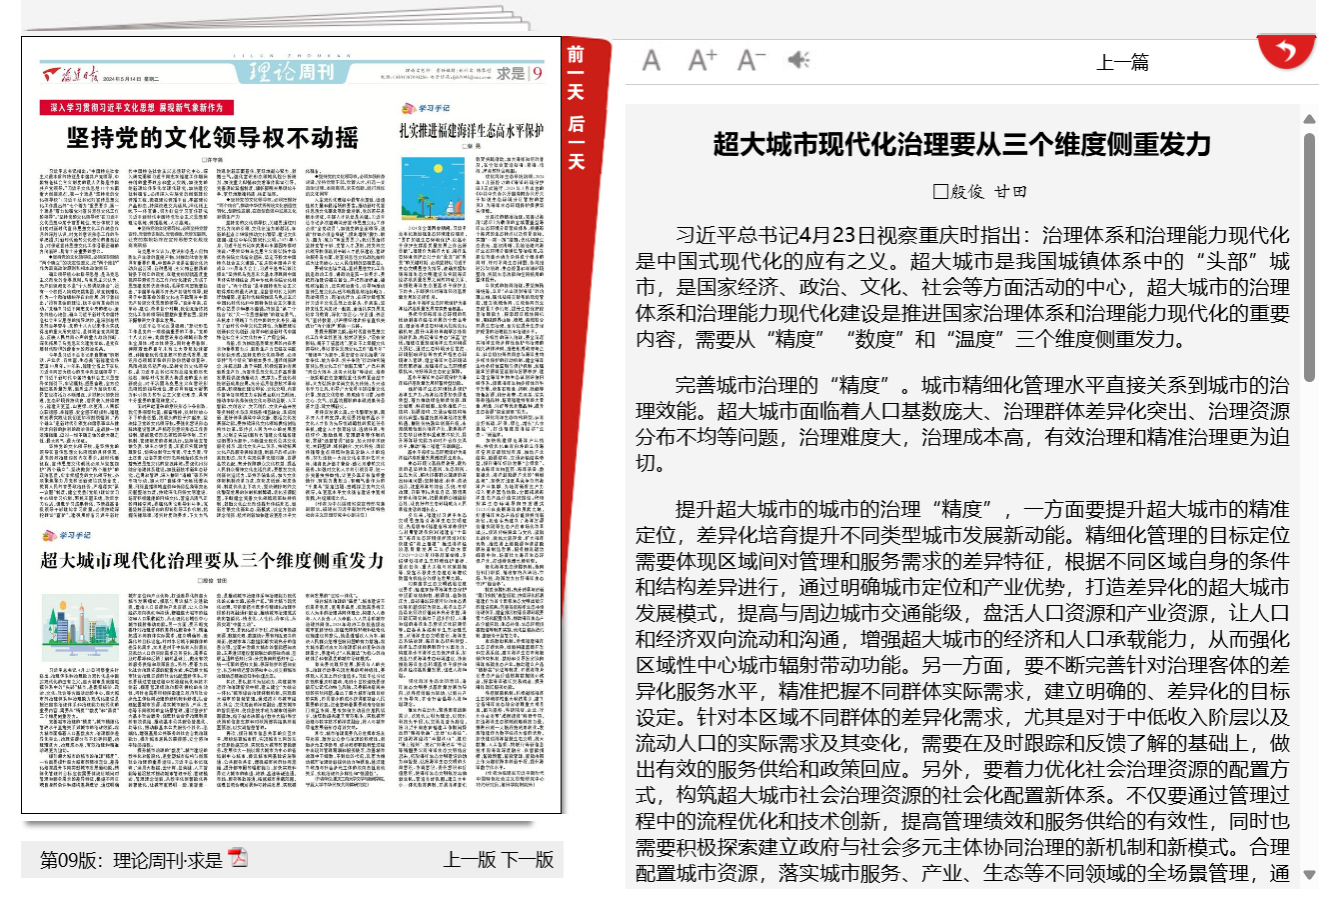1340x905 pixels.
Task: Open article 扎实推进福建海洋生态高水平保护
Action: coord(471,131)
